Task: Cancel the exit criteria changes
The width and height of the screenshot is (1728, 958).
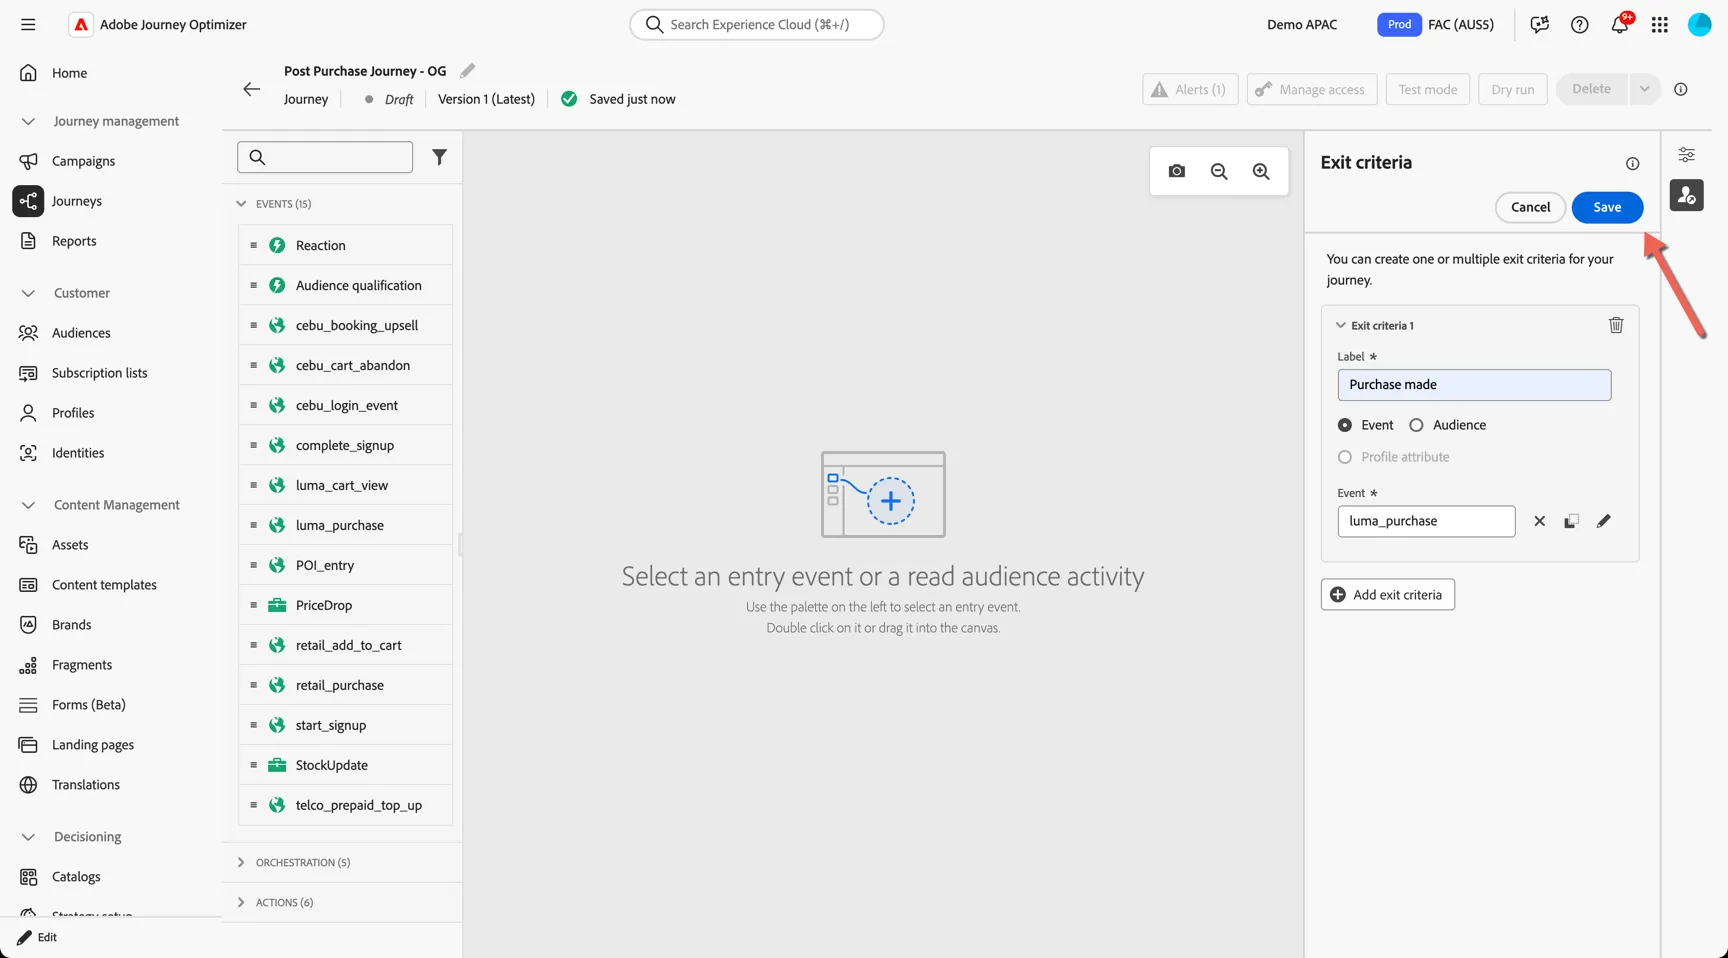Action: pos(1530,207)
